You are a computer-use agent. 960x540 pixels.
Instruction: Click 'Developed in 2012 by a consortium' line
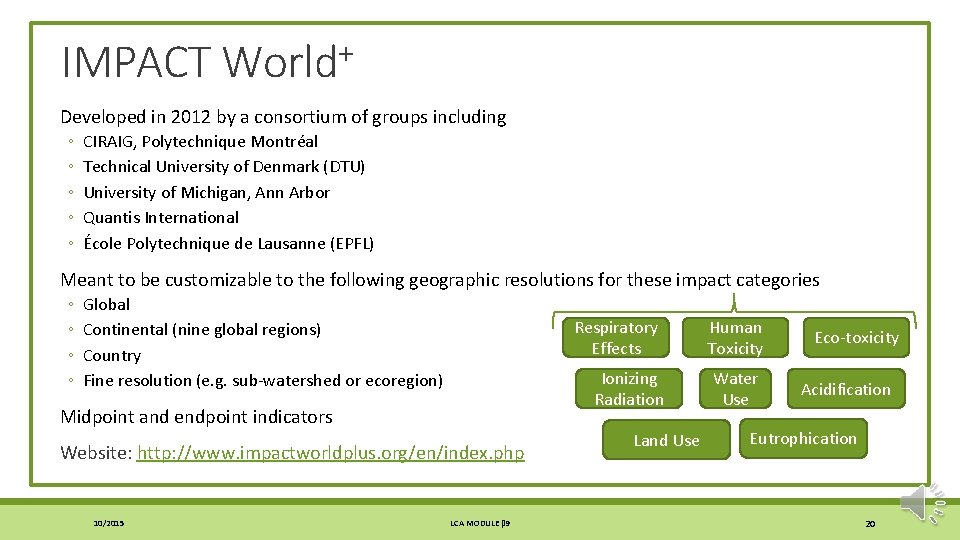283,116
